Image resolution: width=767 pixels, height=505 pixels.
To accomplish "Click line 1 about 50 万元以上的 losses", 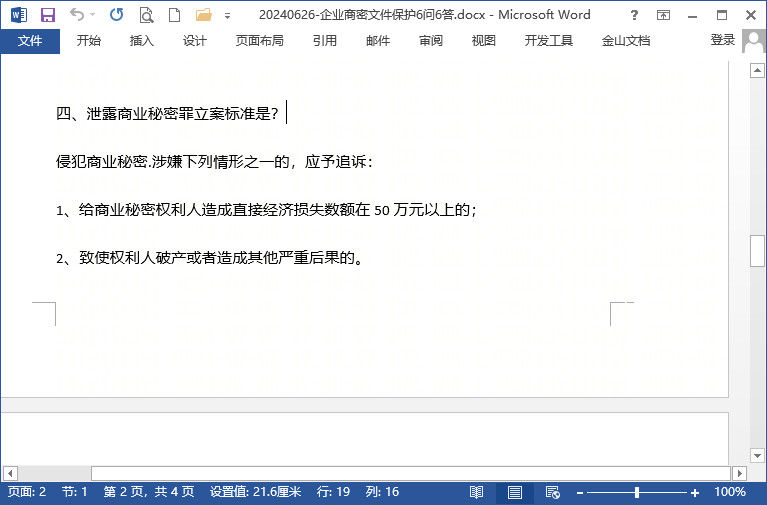I will tap(266, 210).
